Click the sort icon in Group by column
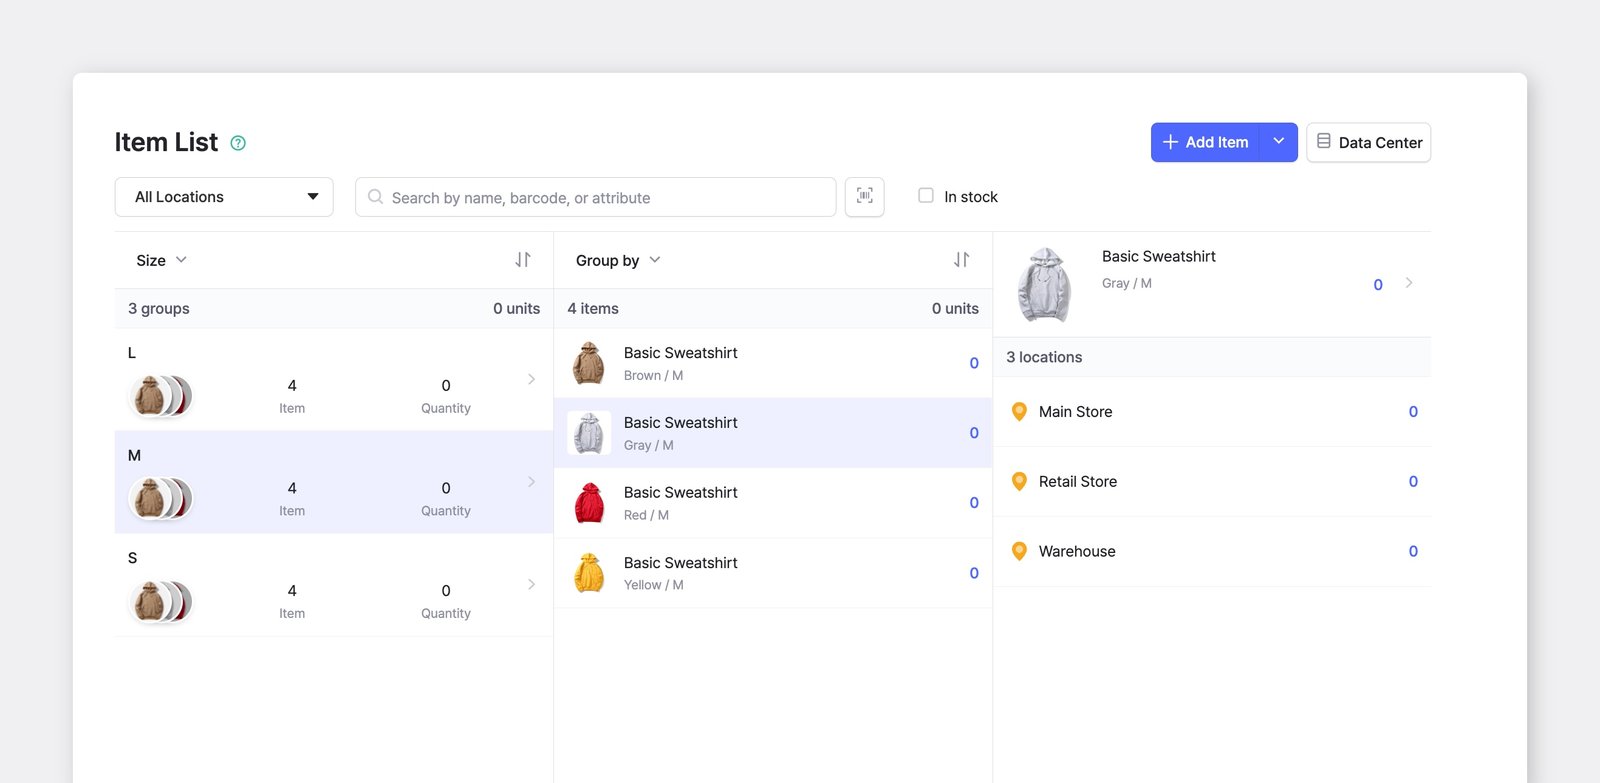This screenshot has width=1600, height=783. click(x=961, y=260)
